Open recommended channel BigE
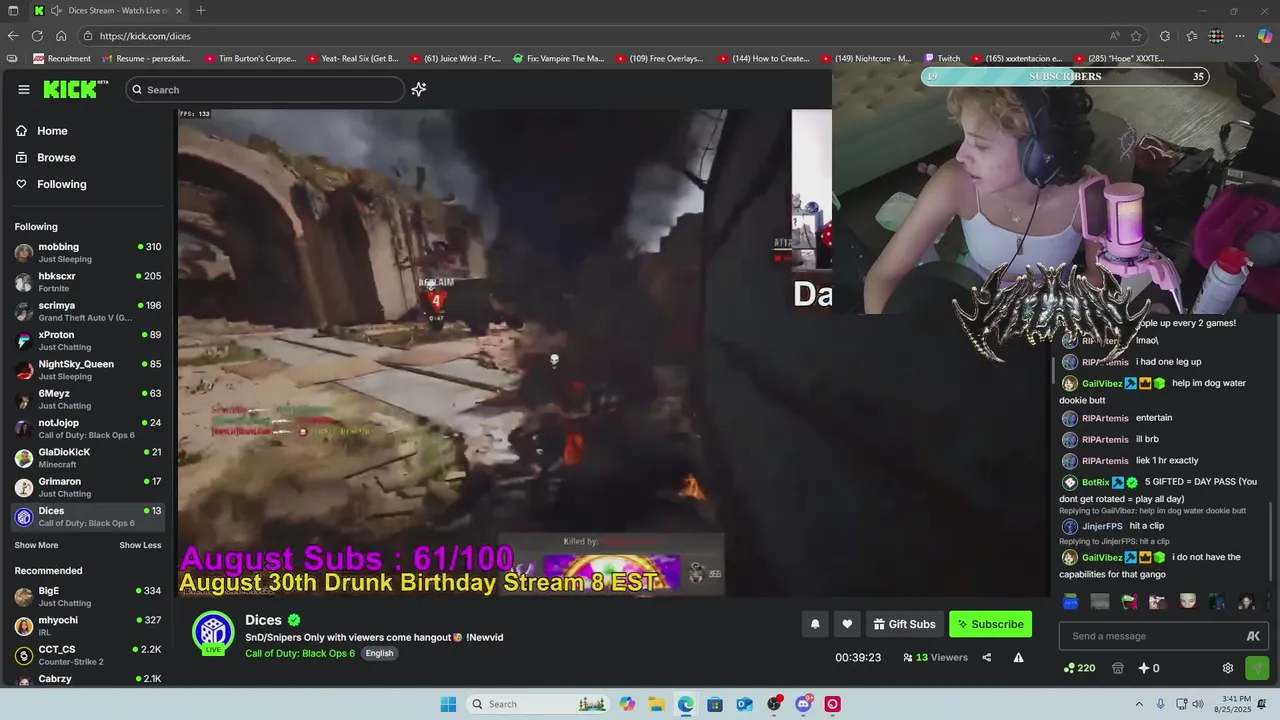The image size is (1280, 720). point(88,597)
